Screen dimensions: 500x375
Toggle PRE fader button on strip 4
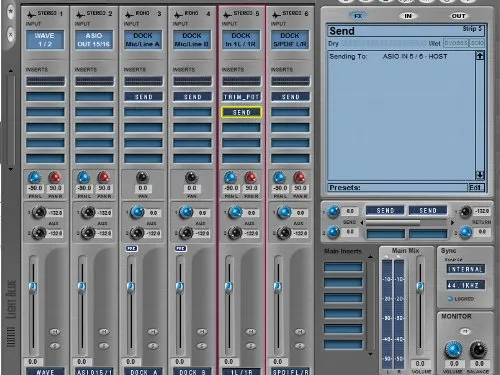[x=181, y=249]
